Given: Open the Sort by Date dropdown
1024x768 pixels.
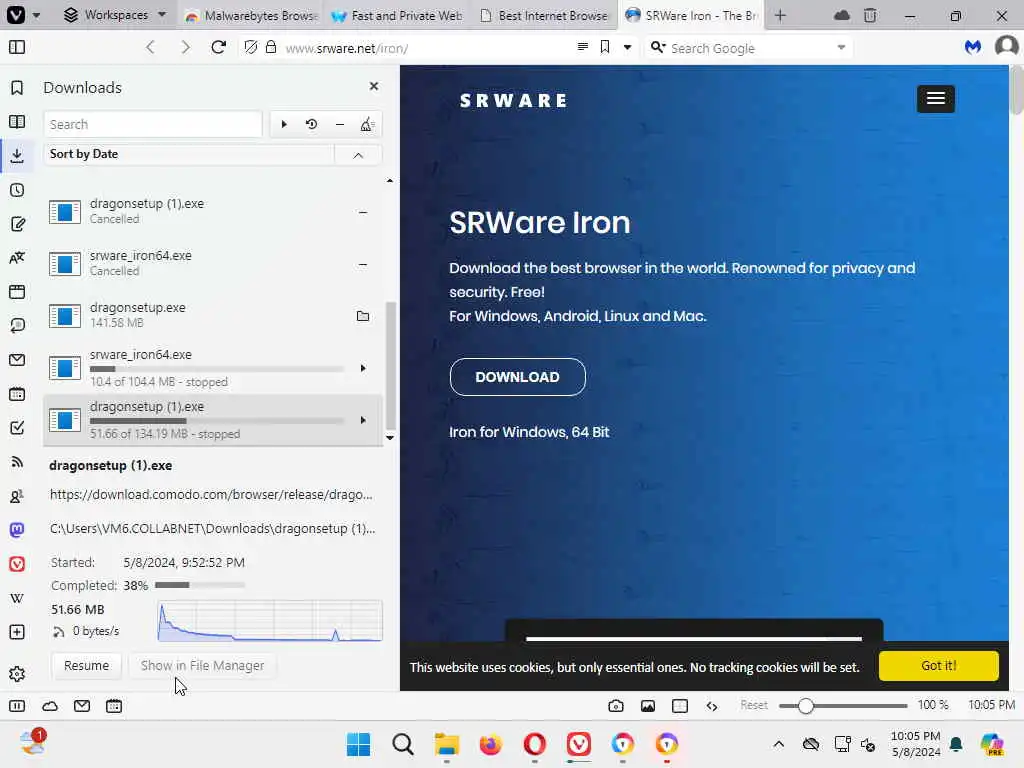Looking at the screenshot, I should pyautogui.click(x=189, y=154).
